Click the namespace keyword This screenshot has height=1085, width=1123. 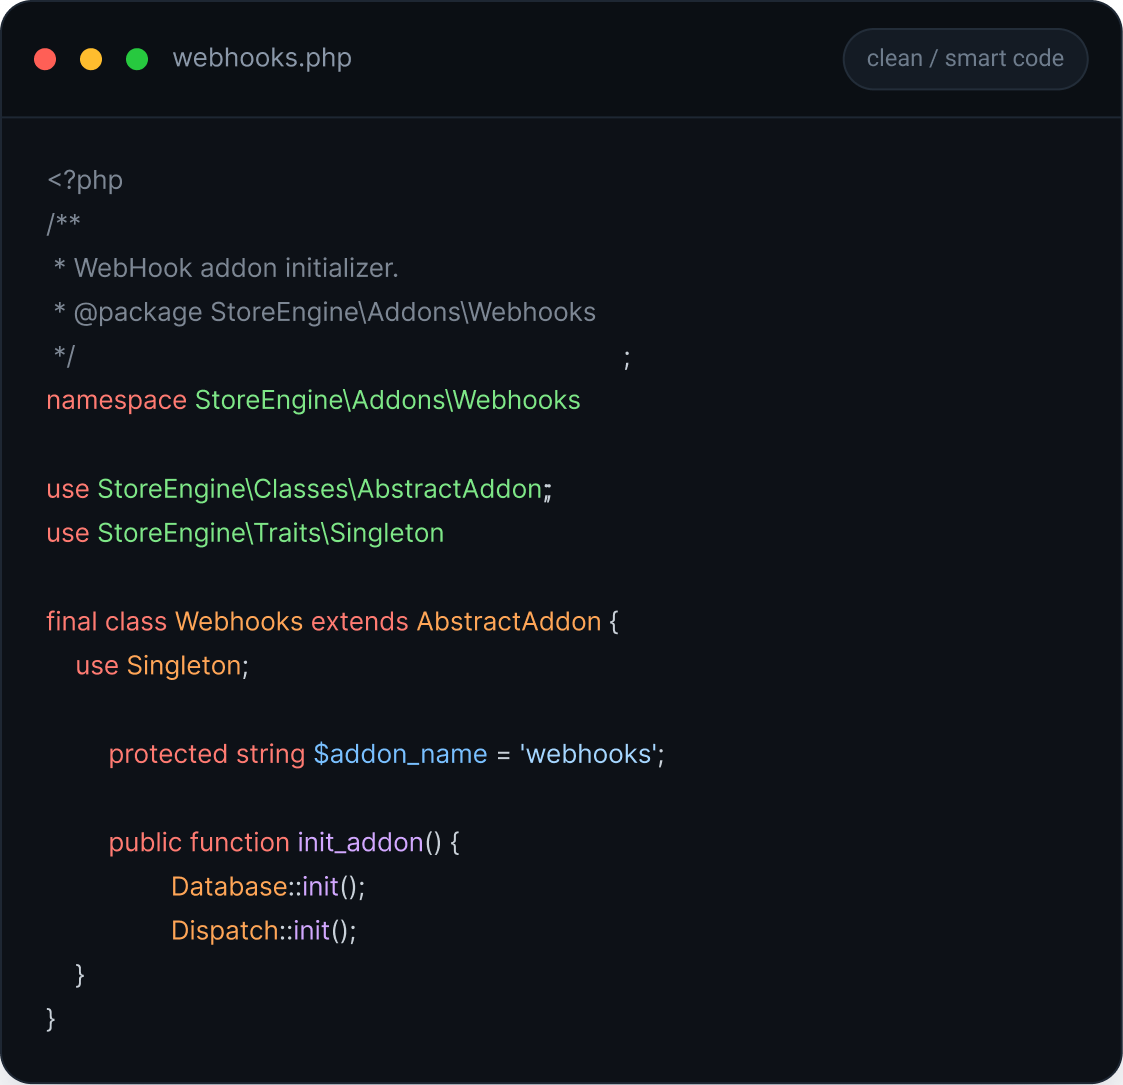(x=117, y=400)
